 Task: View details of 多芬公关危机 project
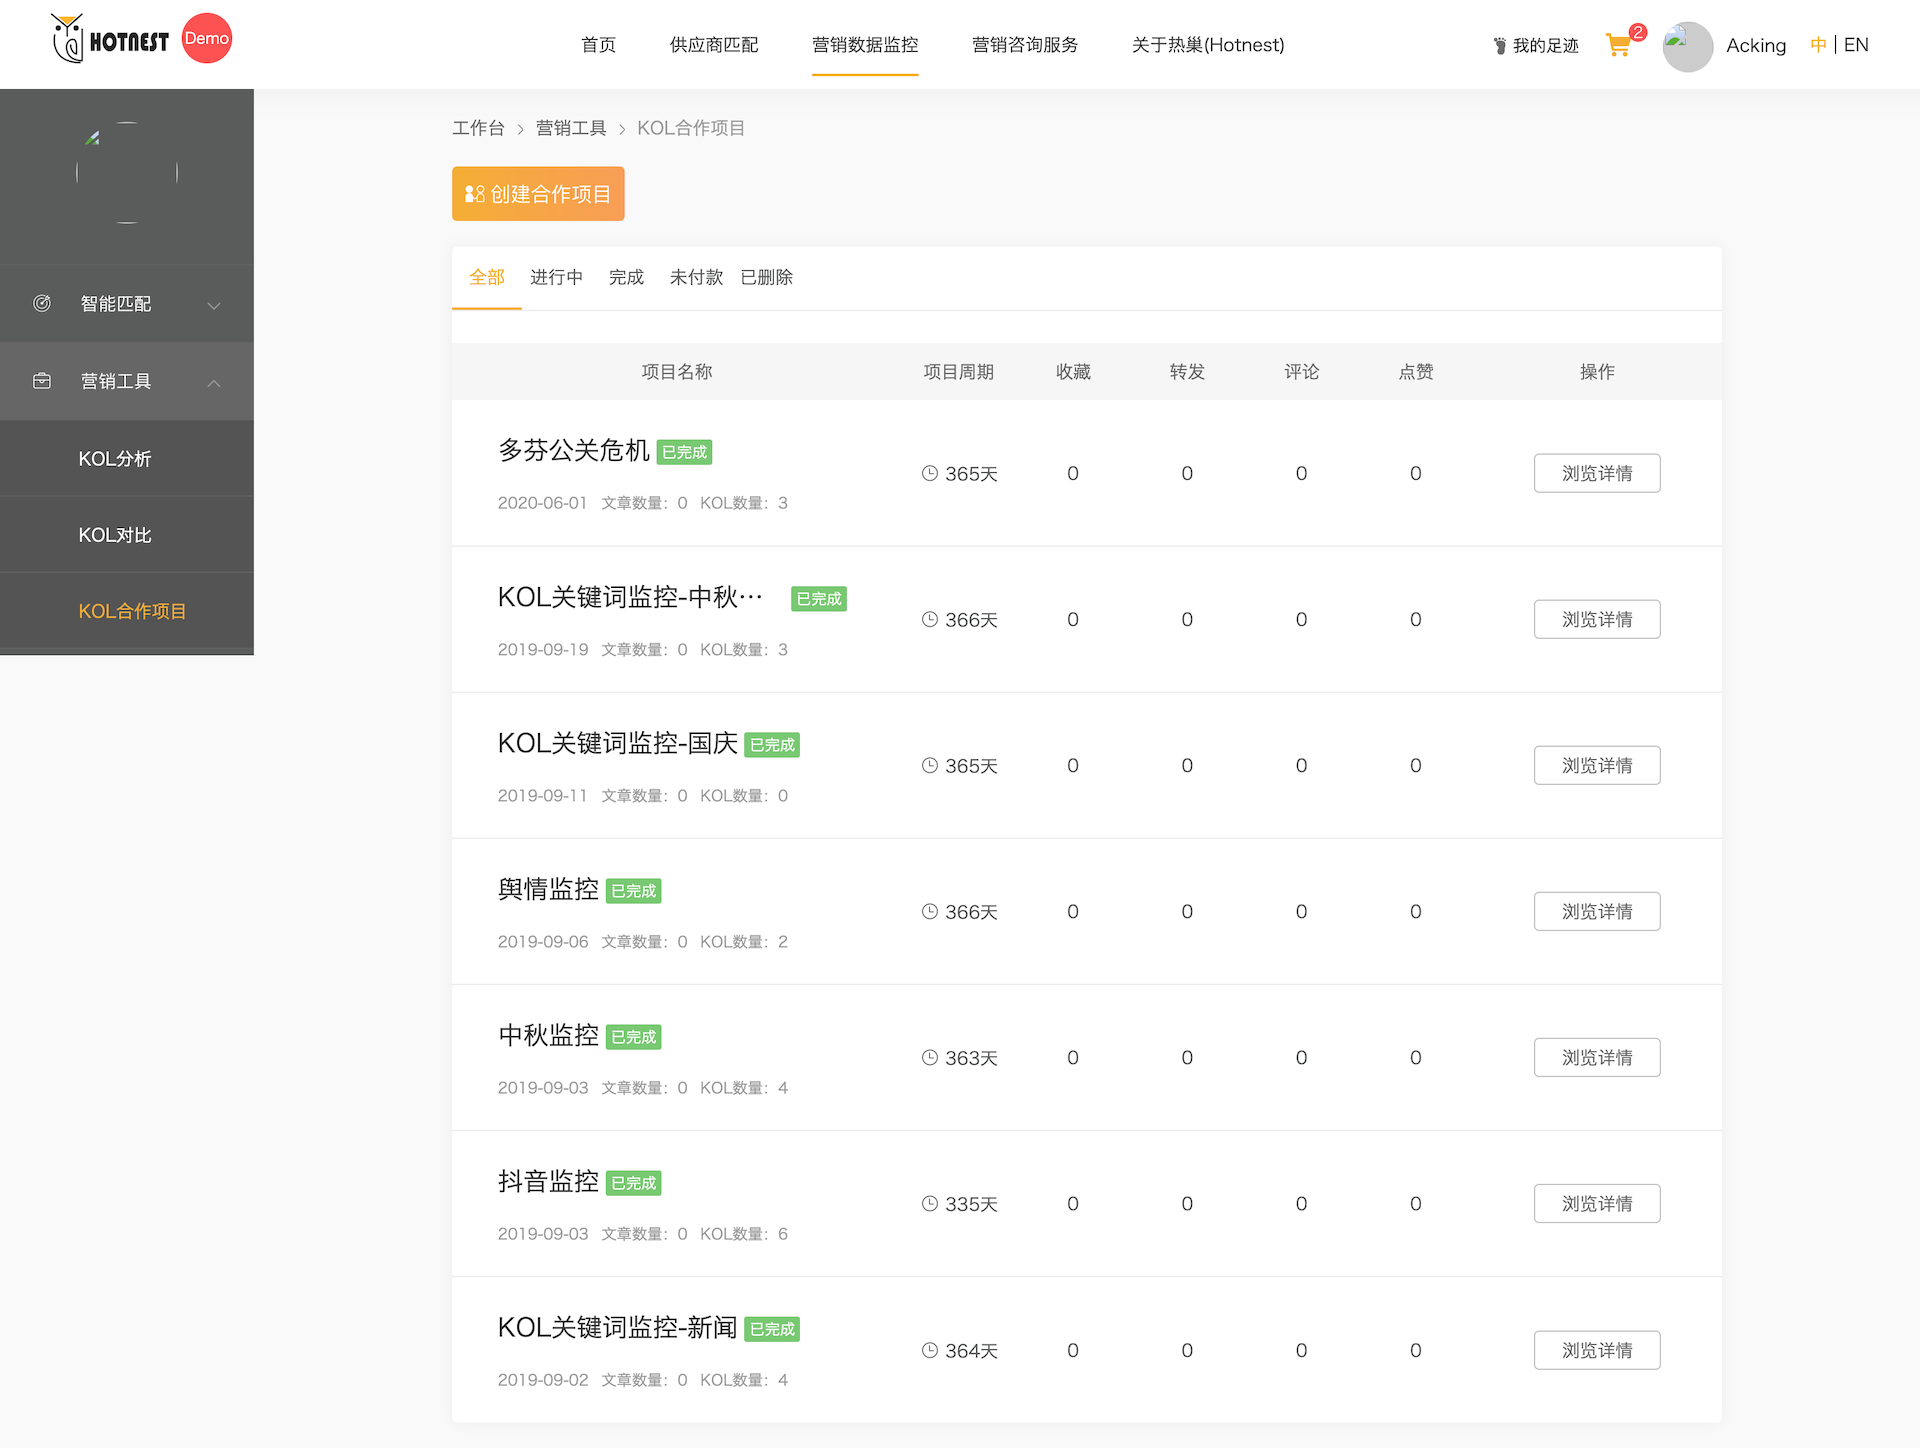pos(1596,473)
